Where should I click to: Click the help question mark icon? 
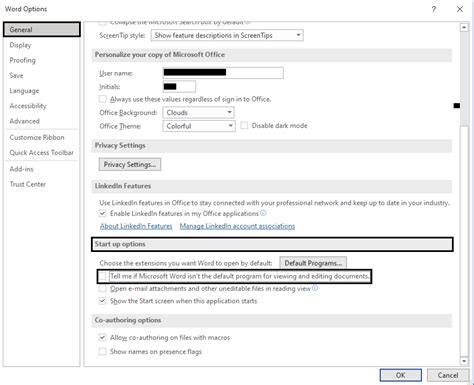[434, 9]
